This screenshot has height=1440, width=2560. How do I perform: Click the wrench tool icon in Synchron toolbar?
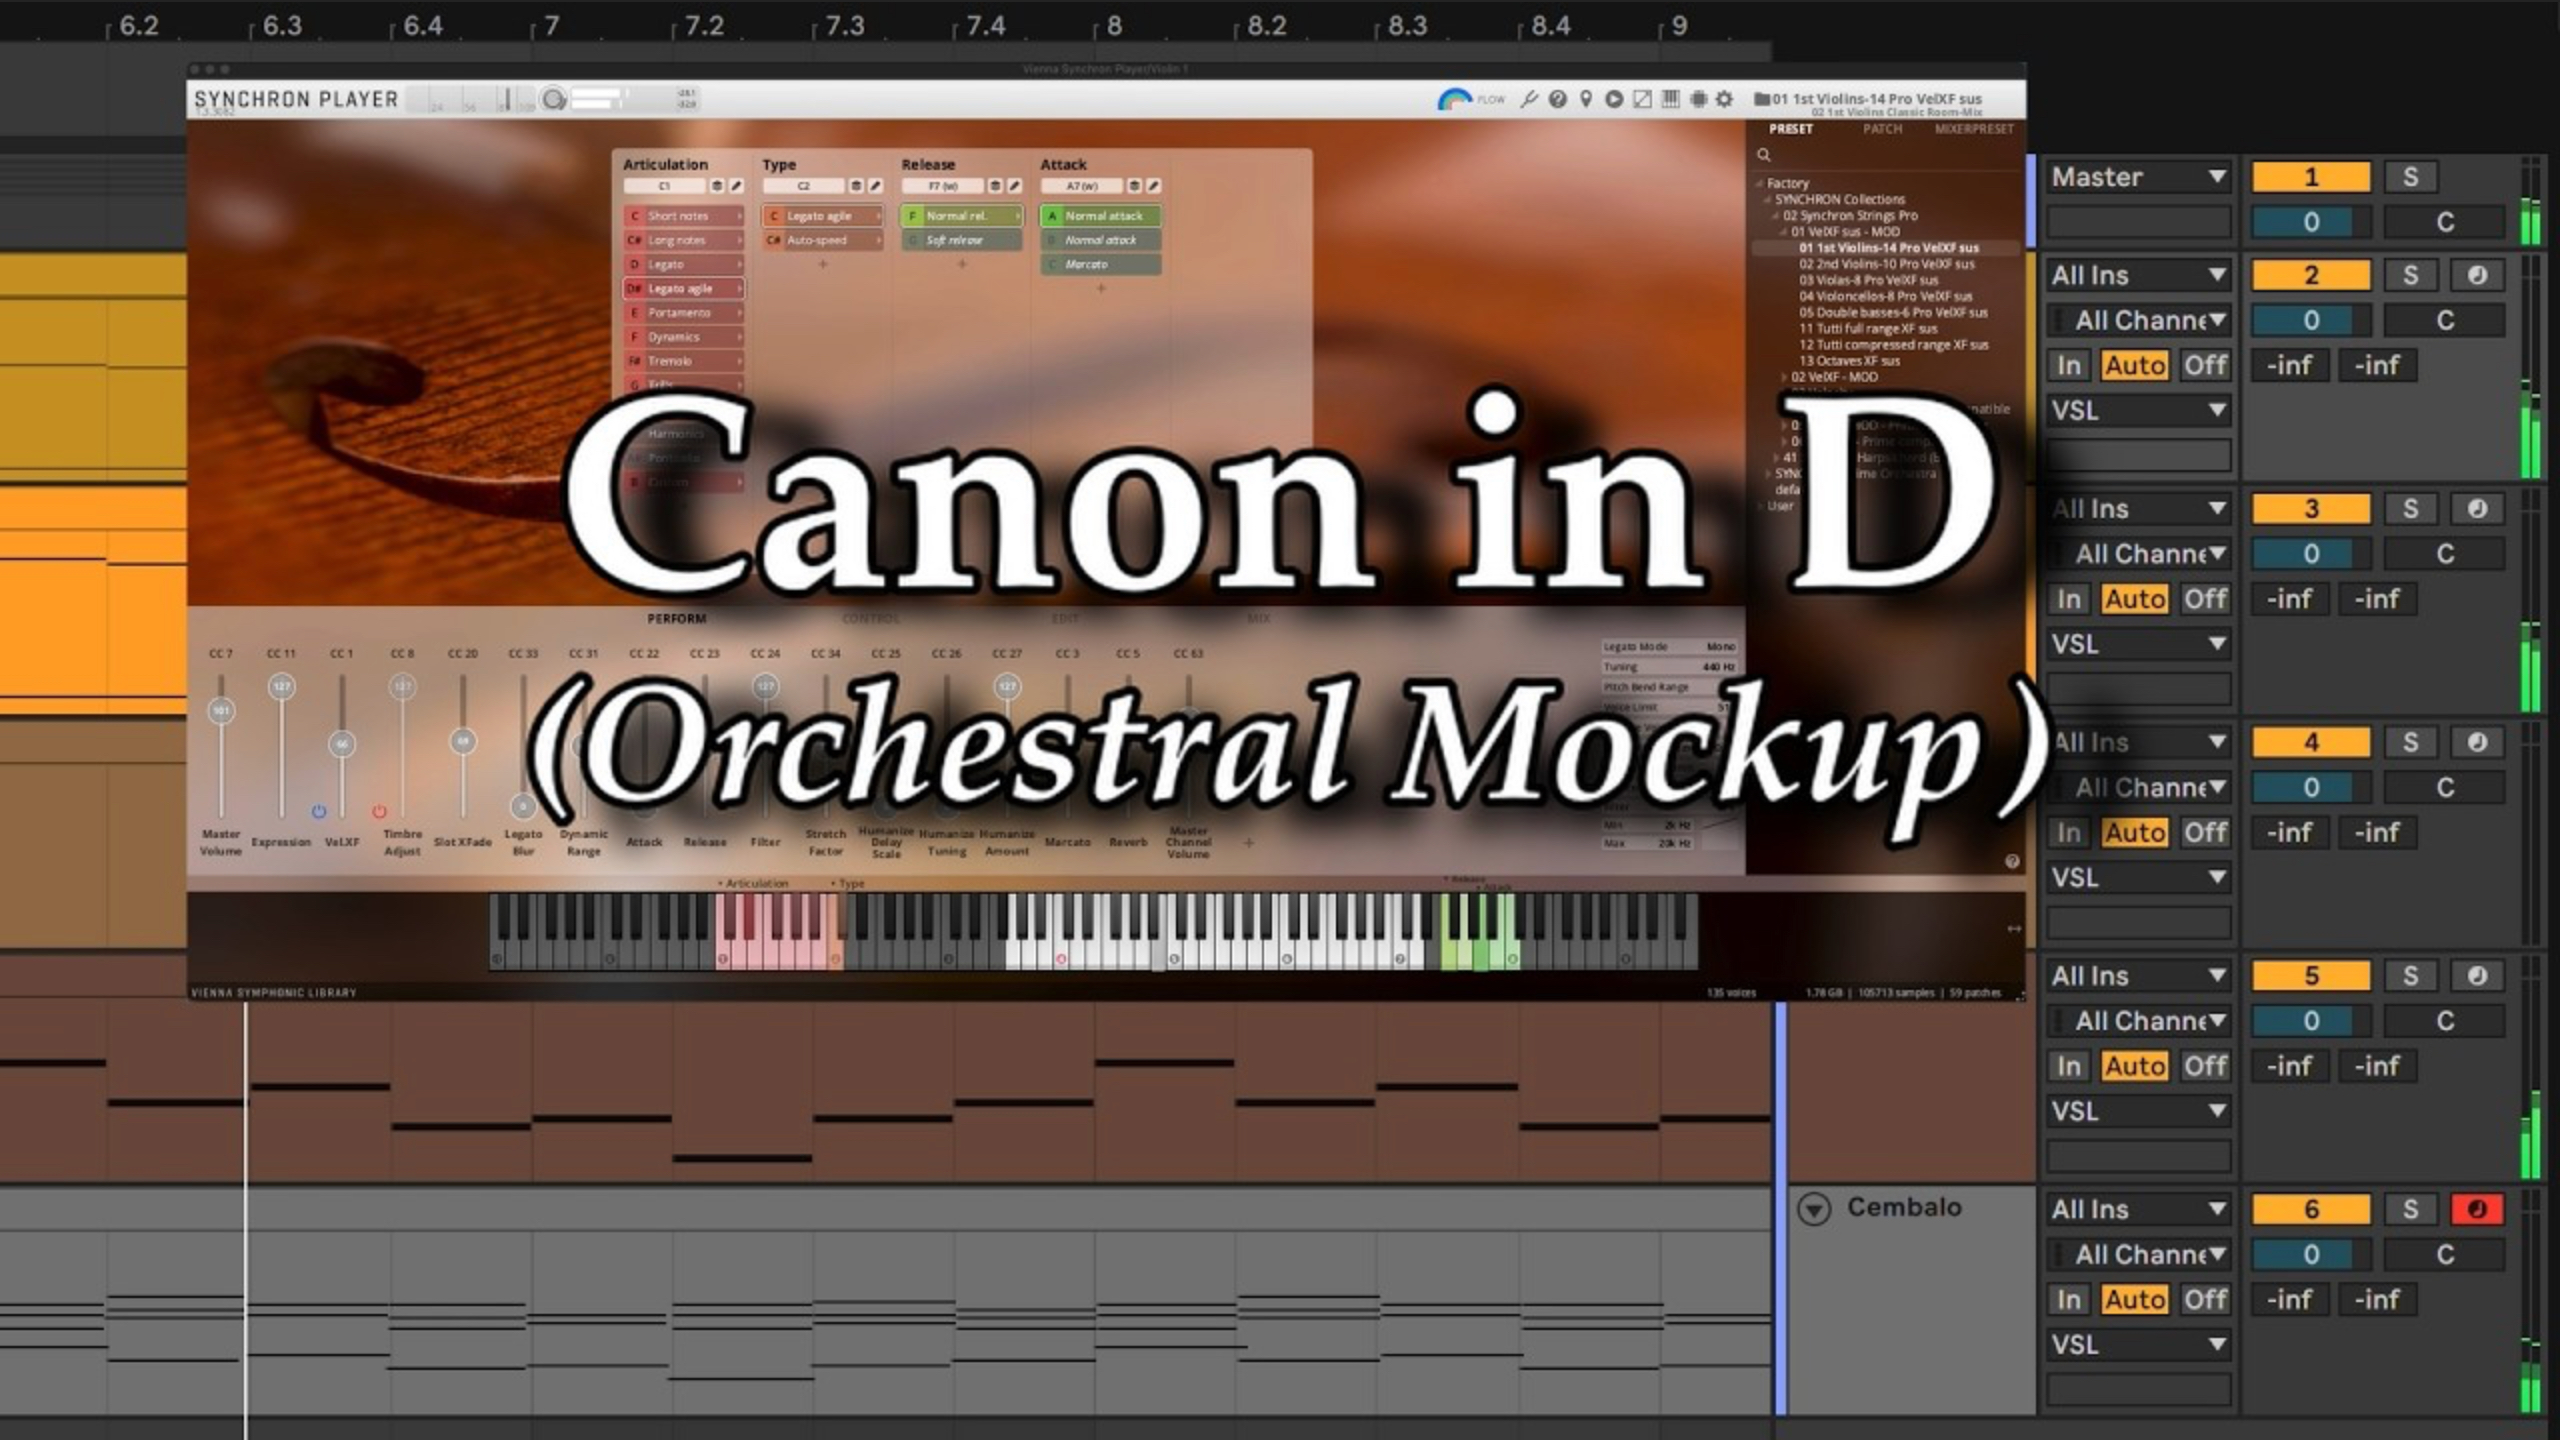coord(1529,99)
